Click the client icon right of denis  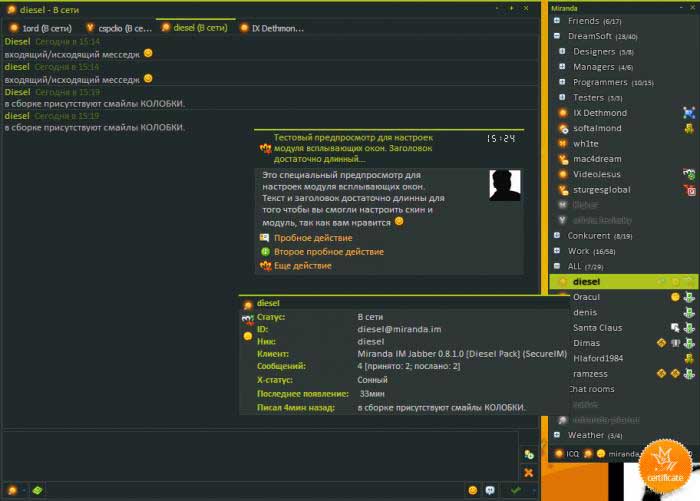pos(689,313)
